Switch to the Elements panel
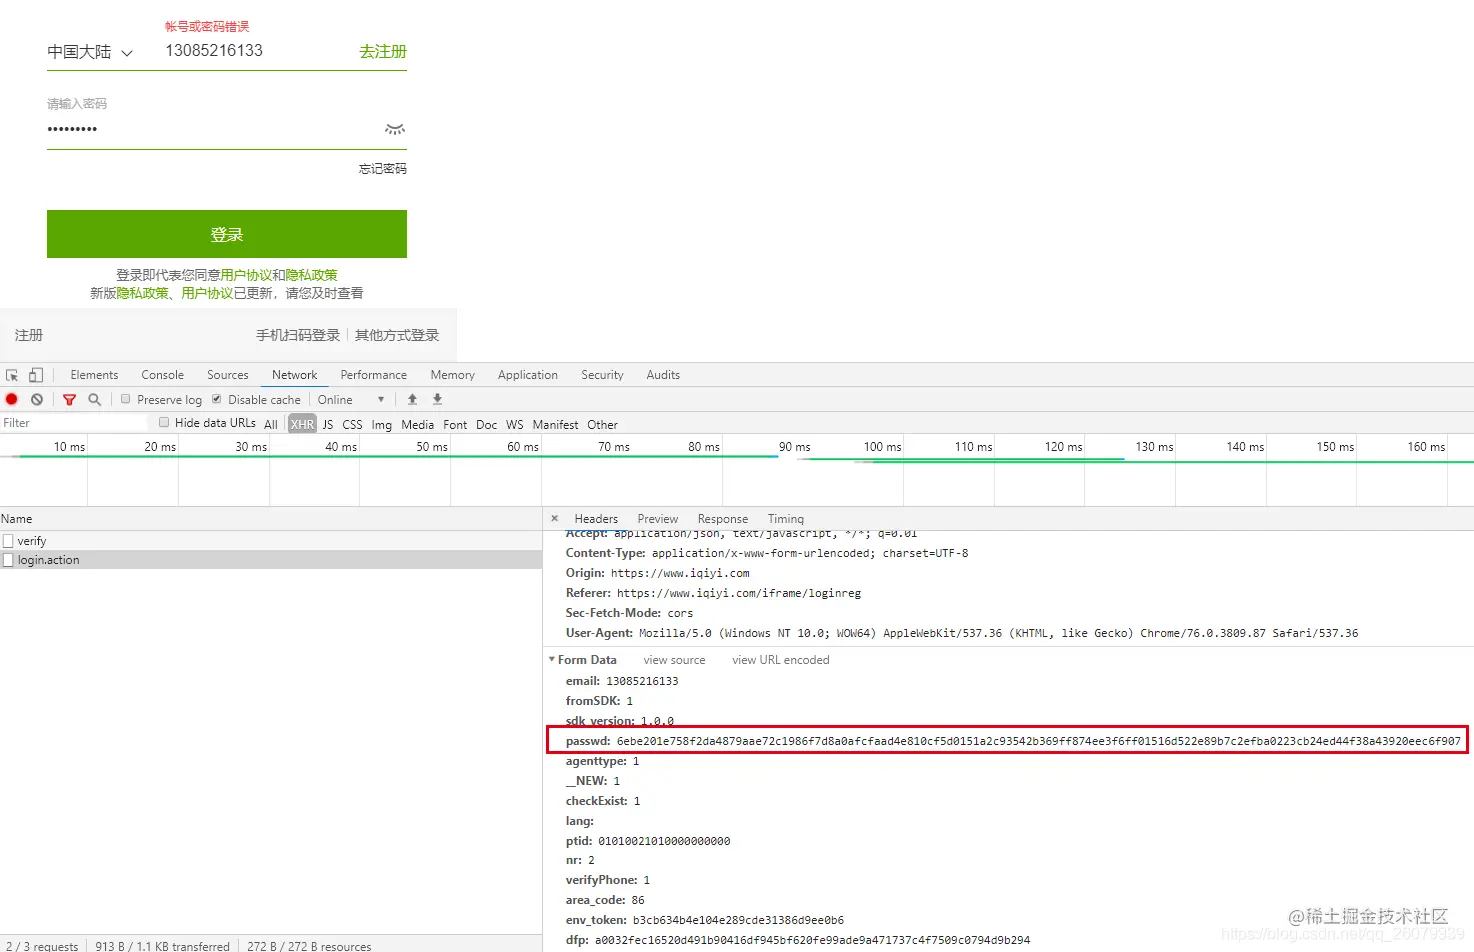1474x952 pixels. pyautogui.click(x=94, y=375)
